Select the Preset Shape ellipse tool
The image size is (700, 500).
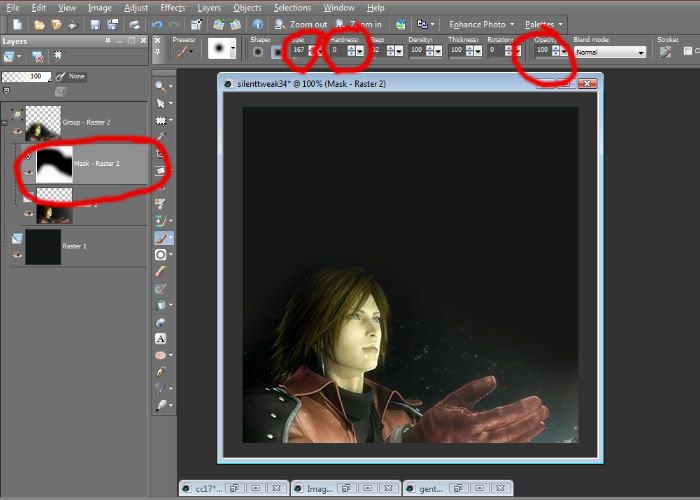coord(160,355)
